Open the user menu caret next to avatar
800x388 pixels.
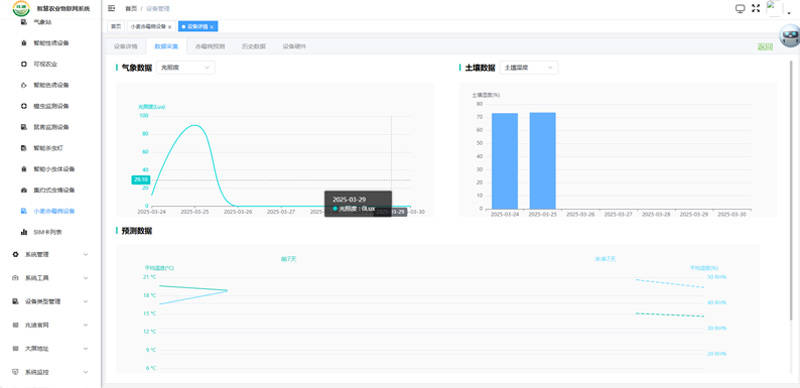pos(789,12)
